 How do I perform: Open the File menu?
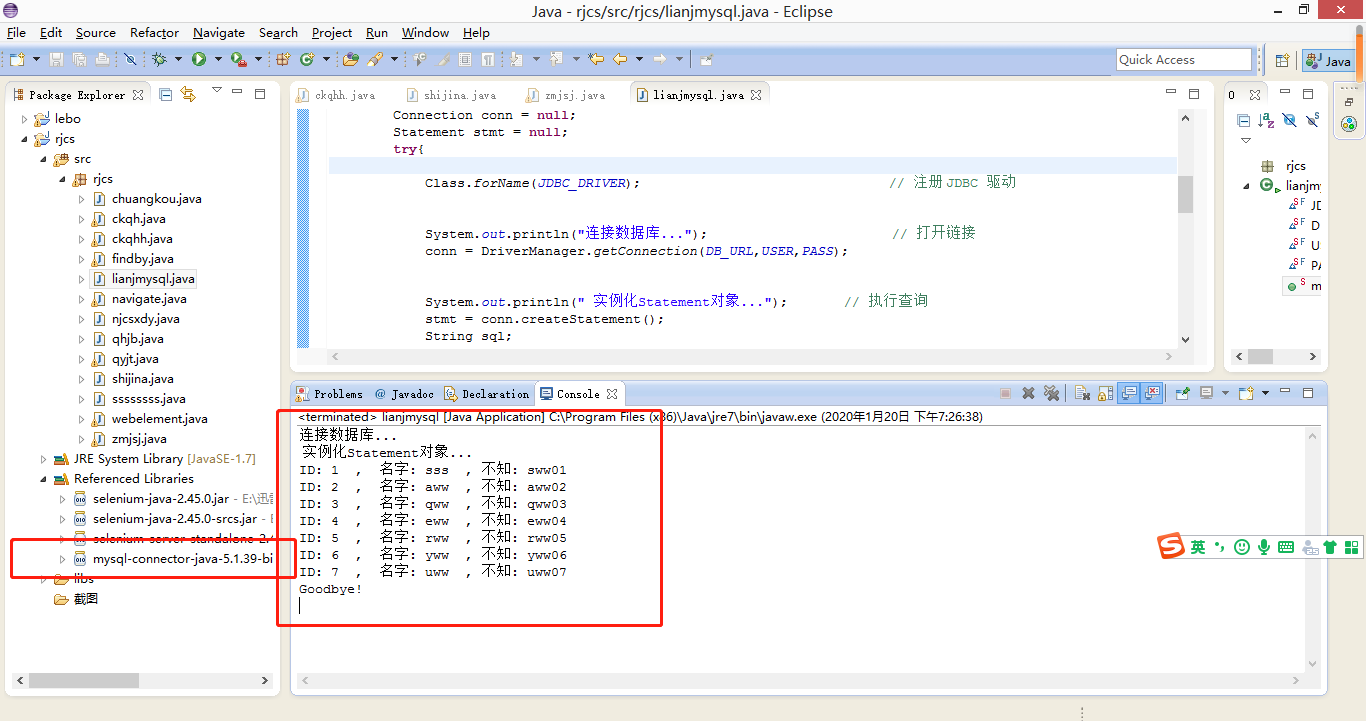(16, 33)
